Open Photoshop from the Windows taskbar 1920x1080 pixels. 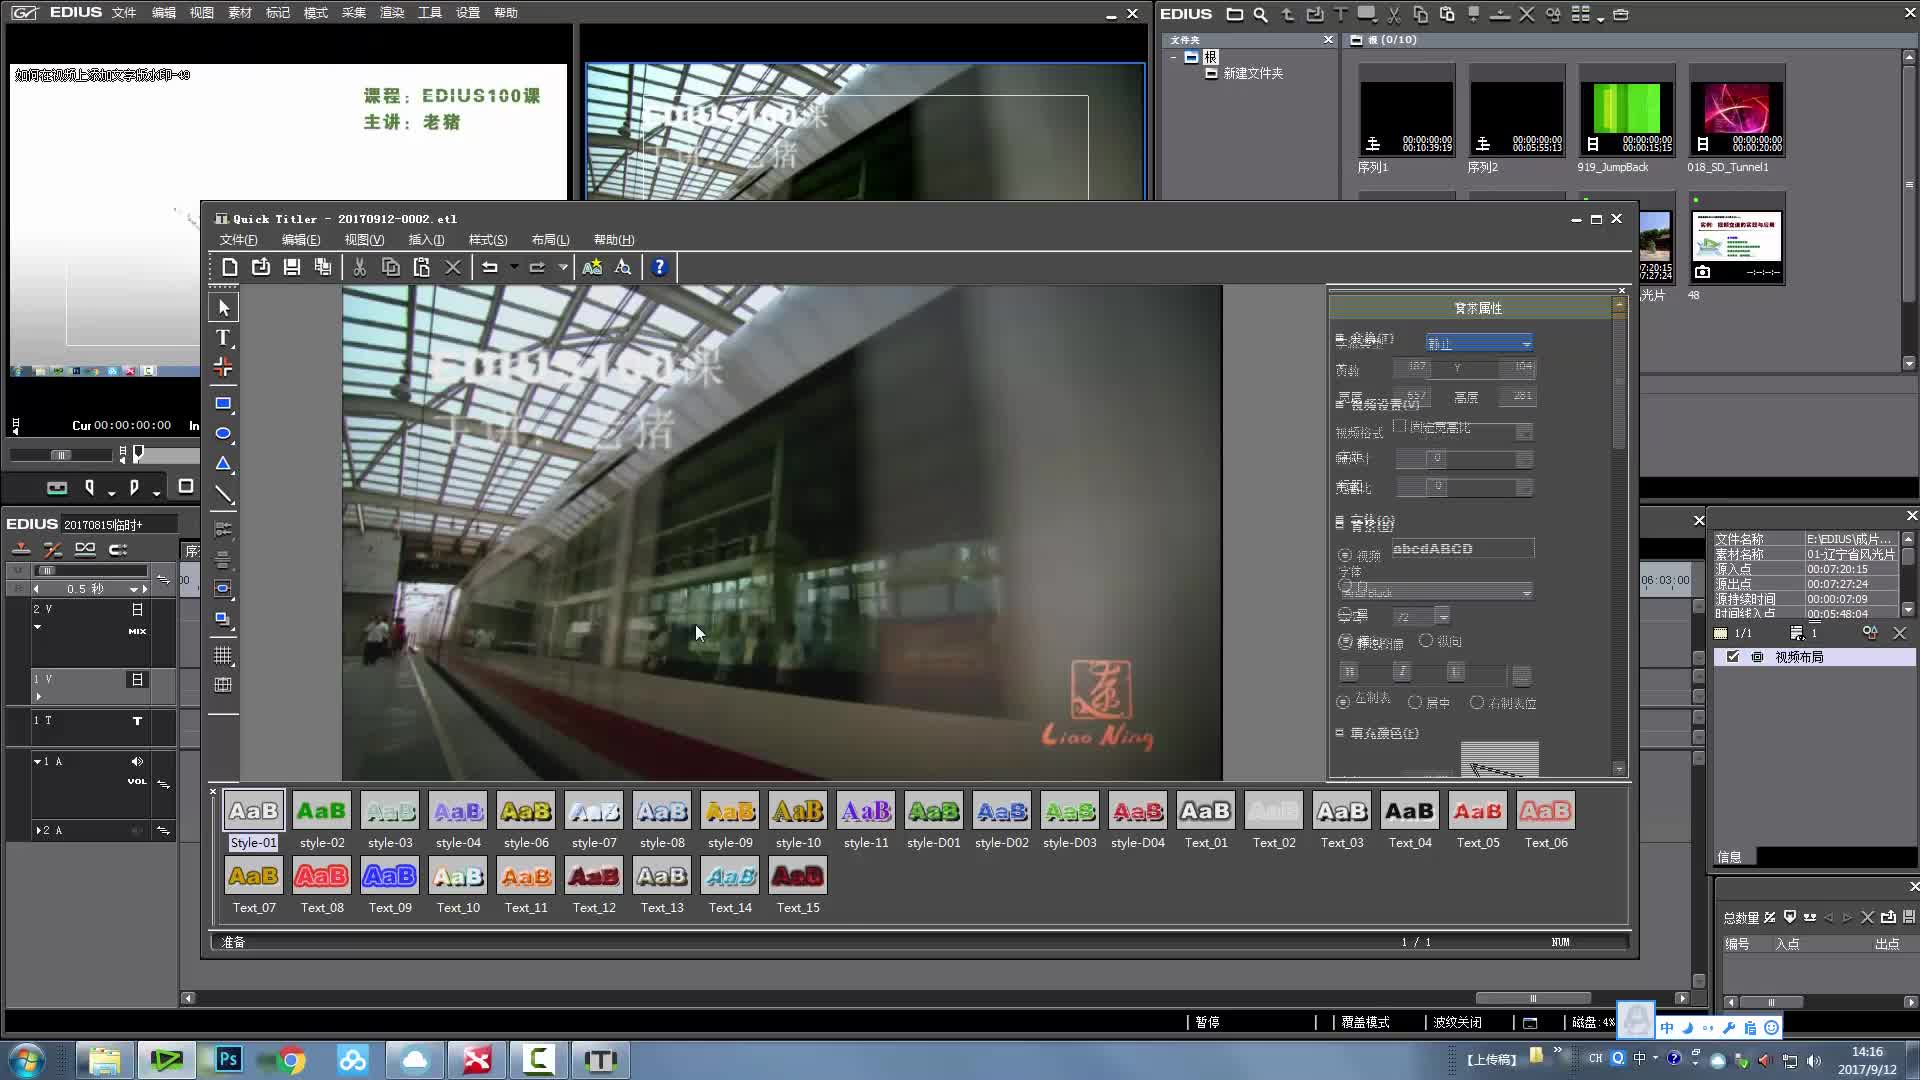[x=229, y=1060]
